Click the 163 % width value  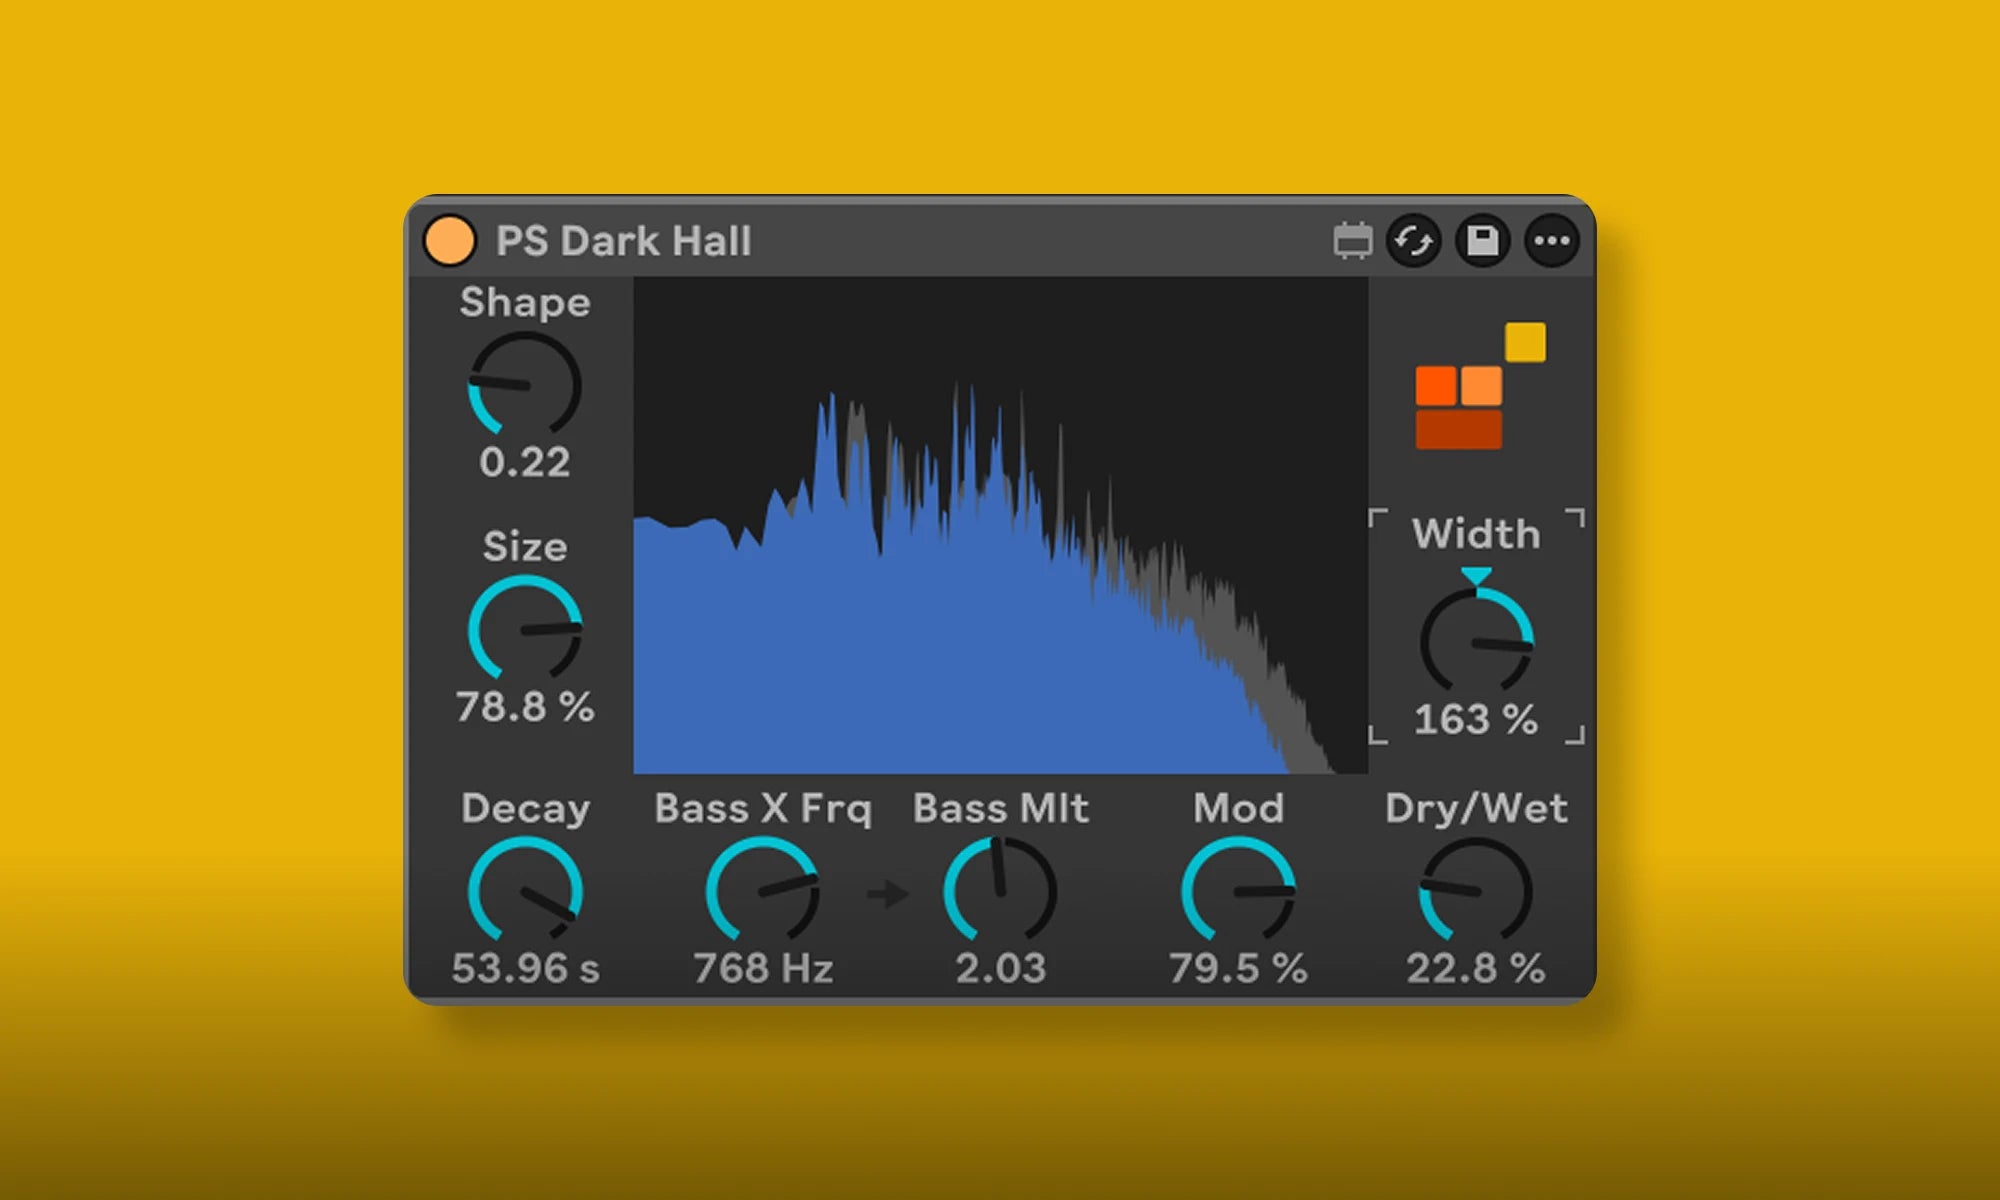[x=1476, y=720]
